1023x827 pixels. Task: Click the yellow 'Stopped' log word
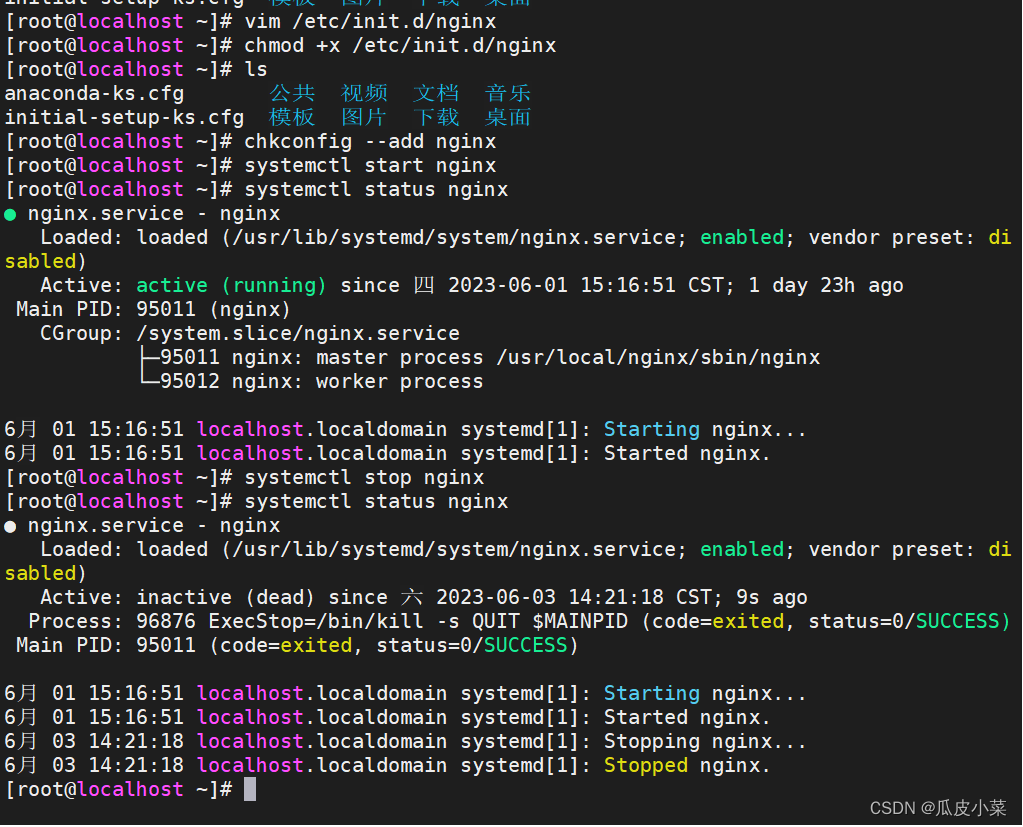646,766
